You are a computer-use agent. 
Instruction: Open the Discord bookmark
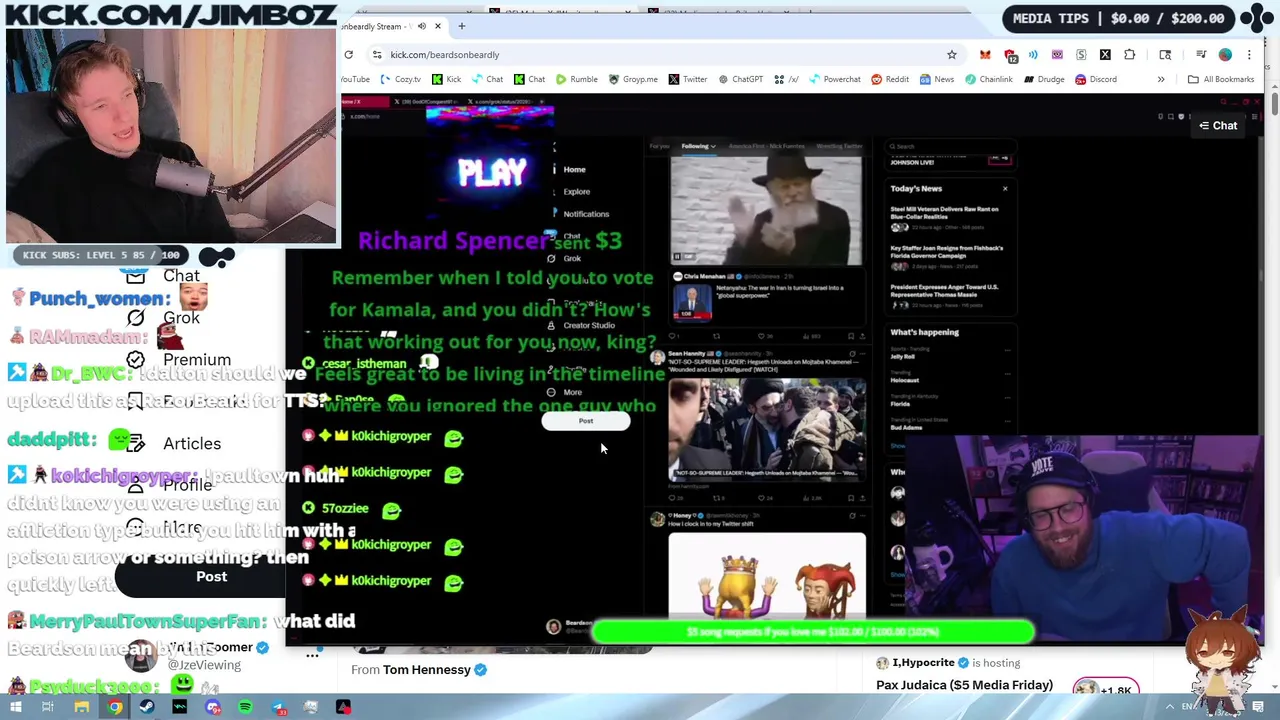(x=1096, y=79)
